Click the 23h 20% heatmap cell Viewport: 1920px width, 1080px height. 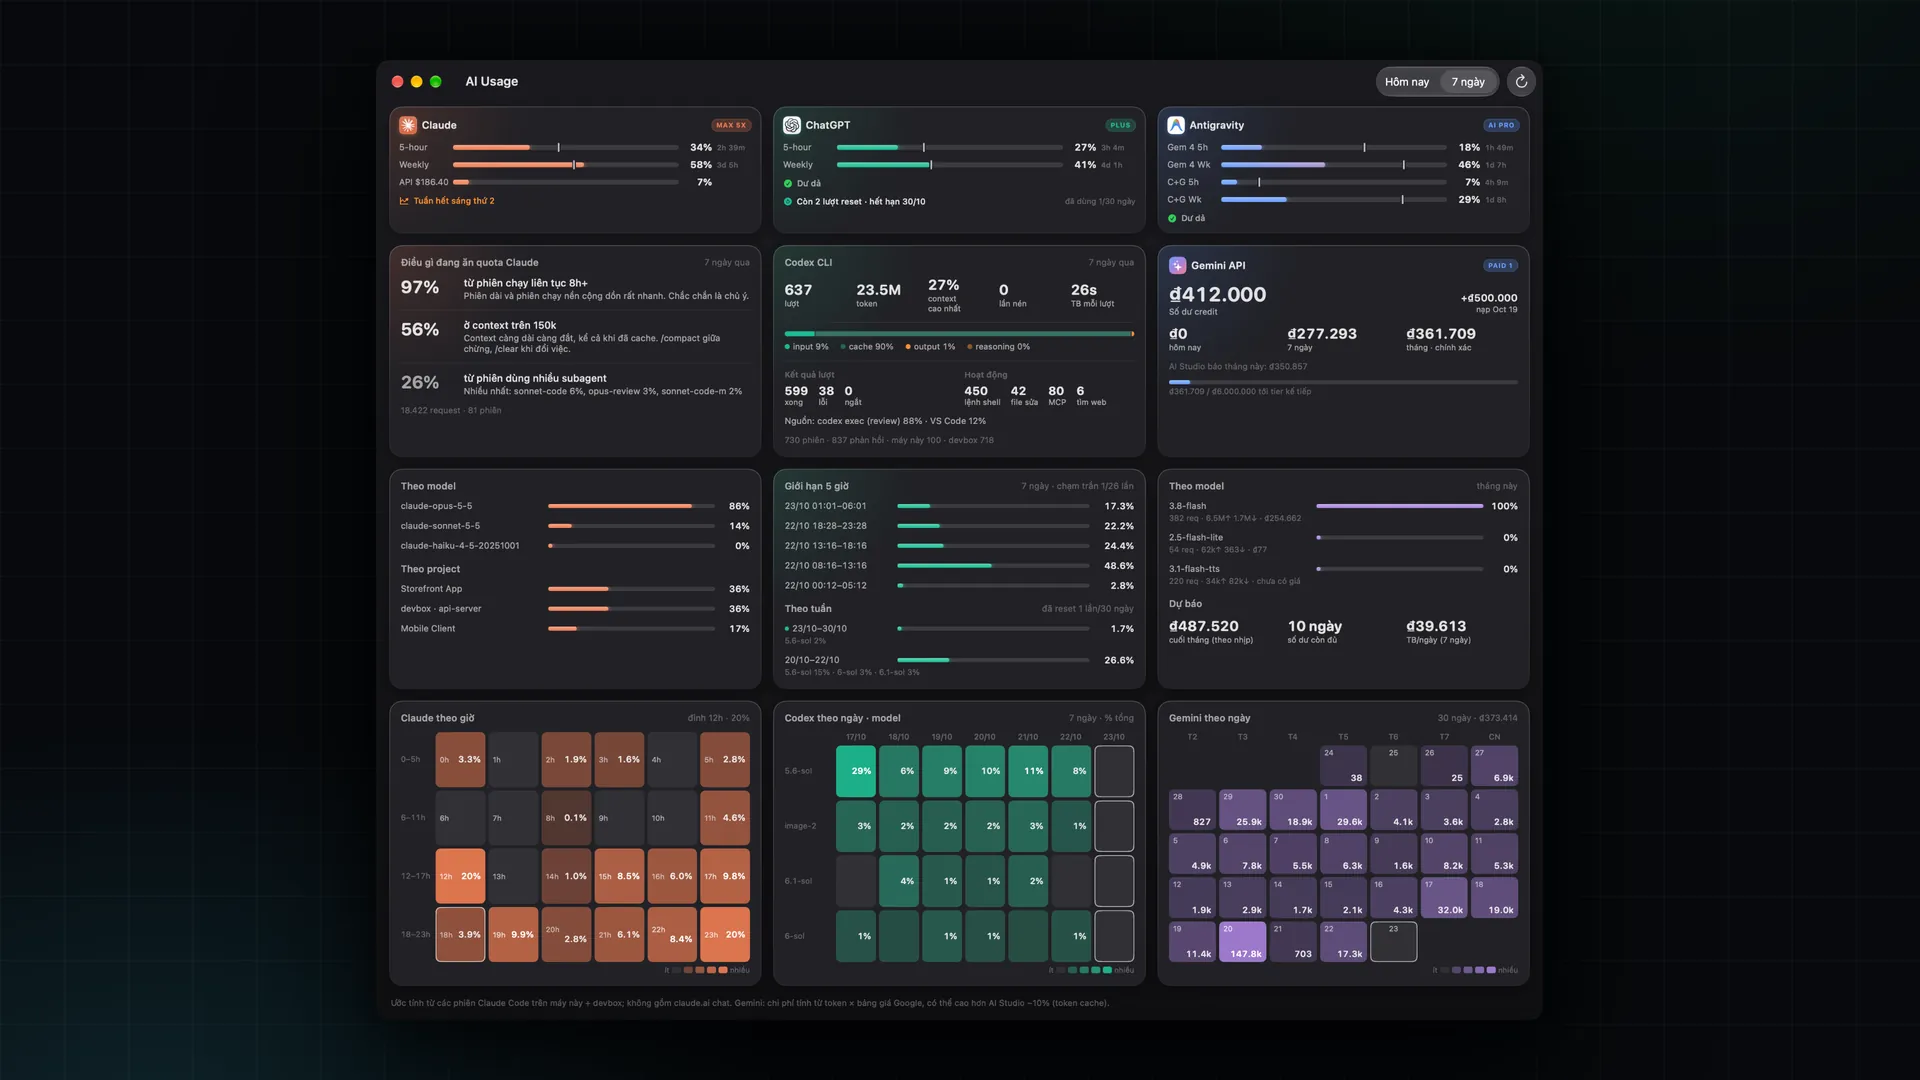pyautogui.click(x=725, y=934)
